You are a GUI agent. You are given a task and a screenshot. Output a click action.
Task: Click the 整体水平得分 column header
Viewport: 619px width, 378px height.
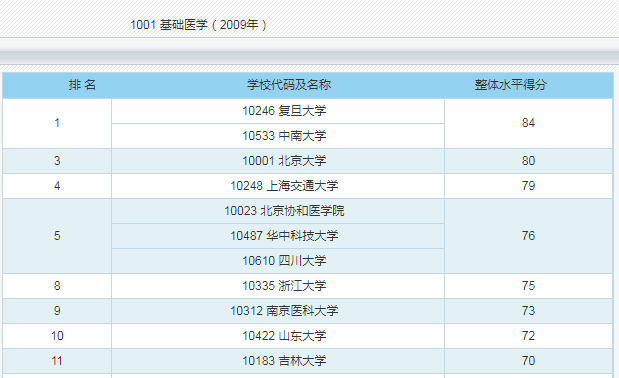tap(510, 85)
